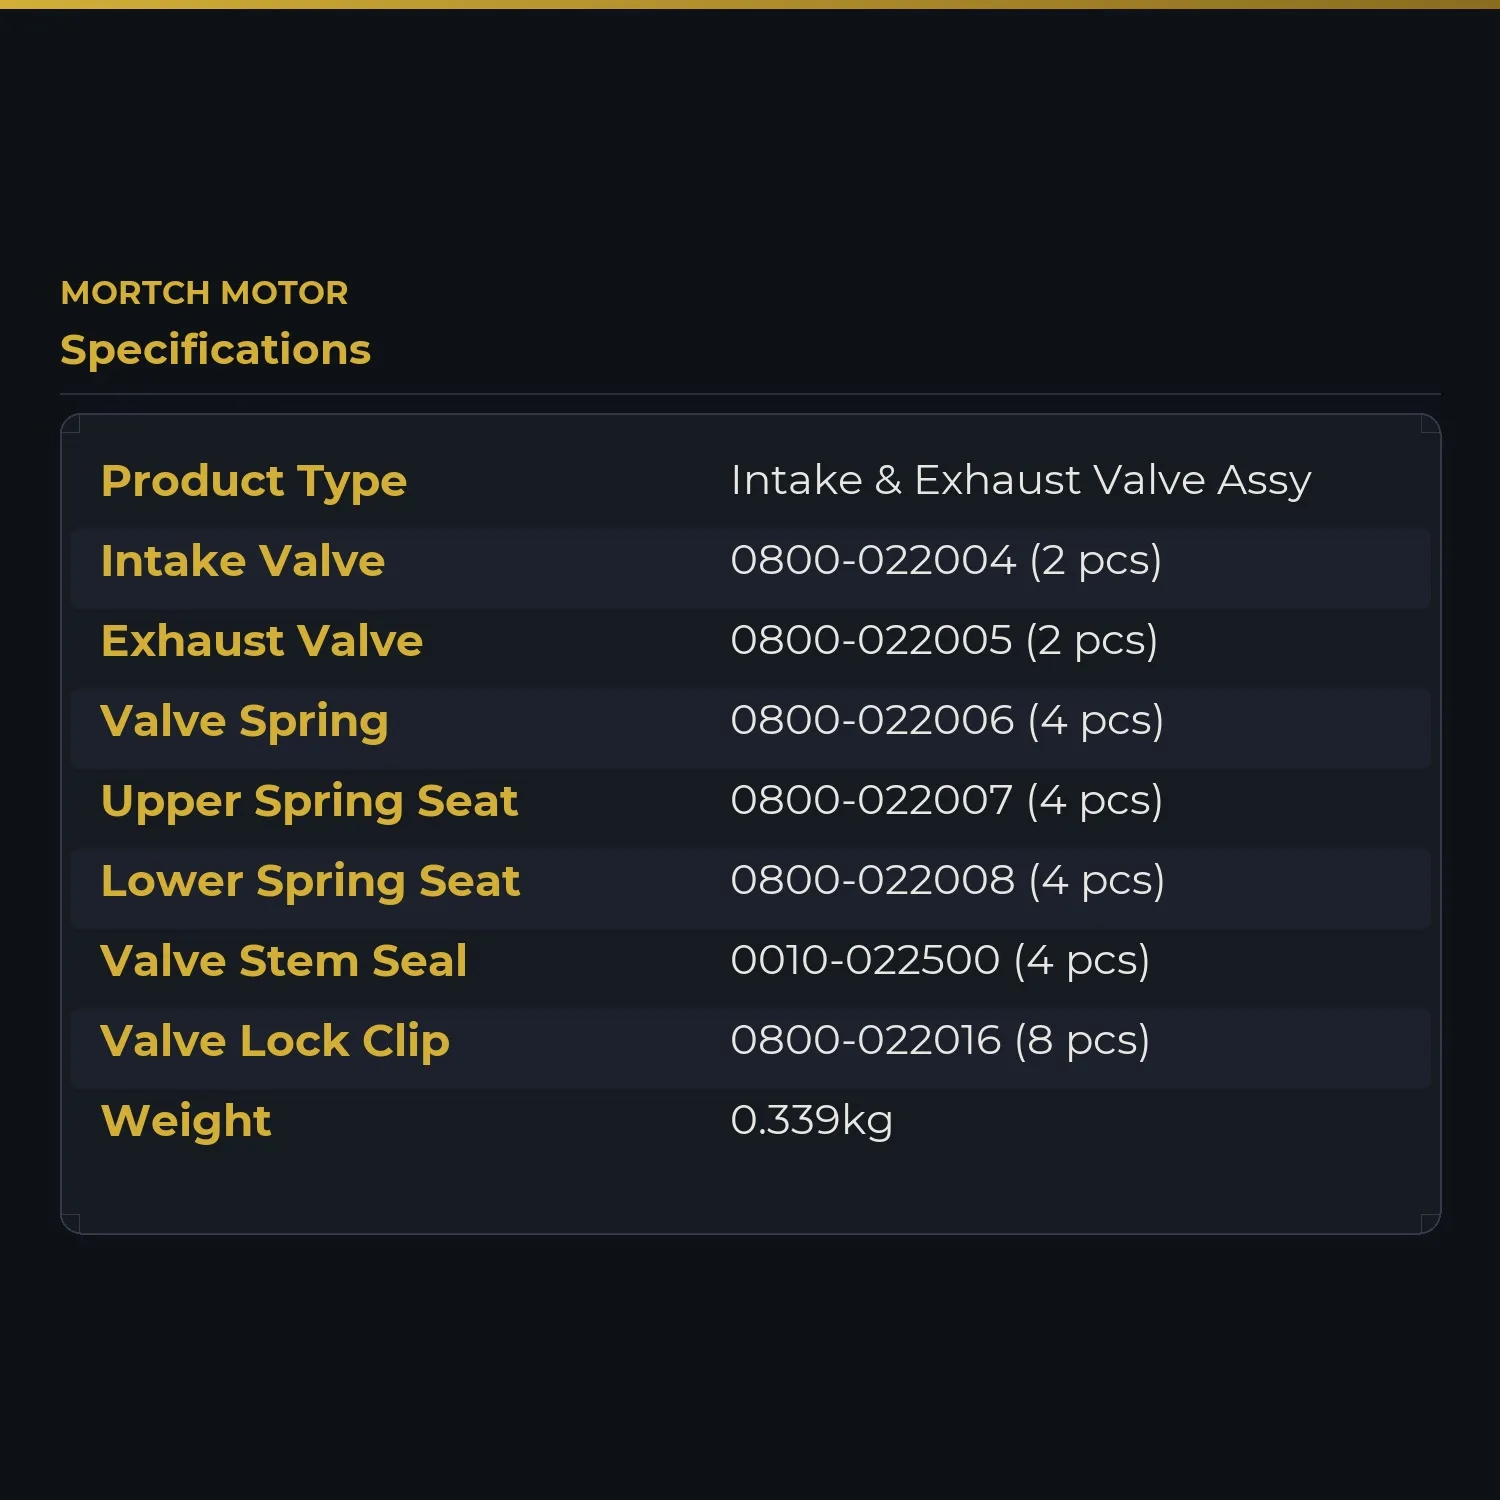1500x1500 pixels.
Task: Click the Intake Valve row label
Action: pyautogui.click(x=243, y=561)
